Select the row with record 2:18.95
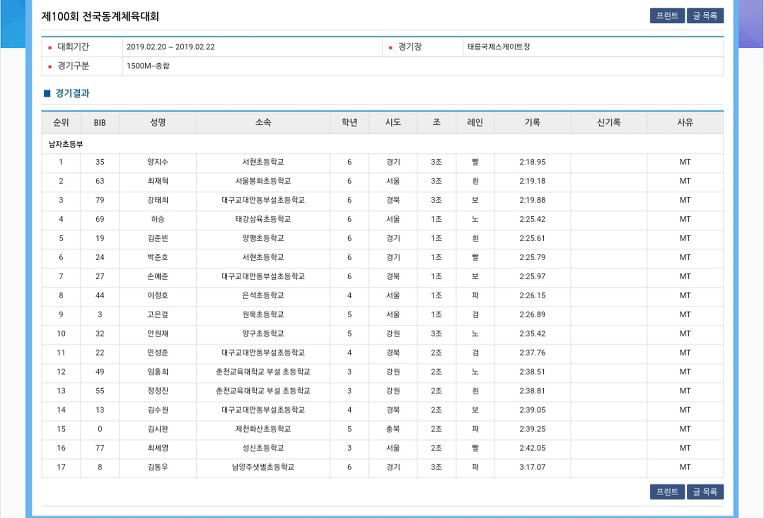The width and height of the screenshot is (764, 518). 382,162
